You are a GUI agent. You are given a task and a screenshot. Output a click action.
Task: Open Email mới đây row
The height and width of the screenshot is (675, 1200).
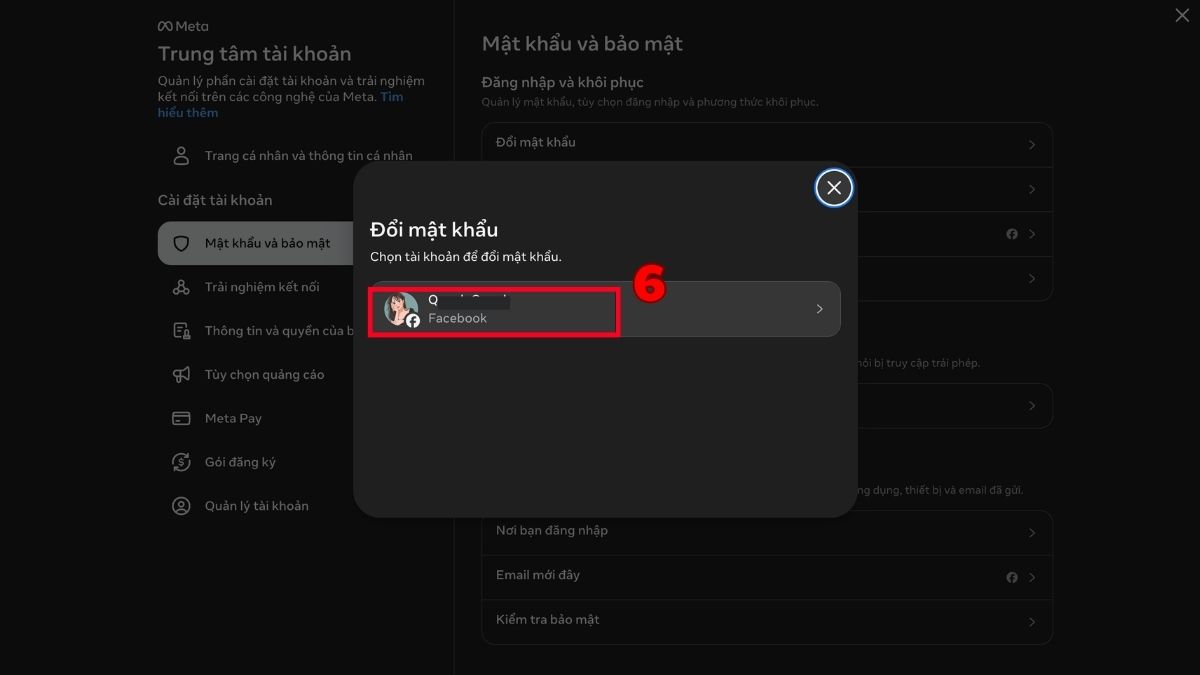tap(767, 577)
